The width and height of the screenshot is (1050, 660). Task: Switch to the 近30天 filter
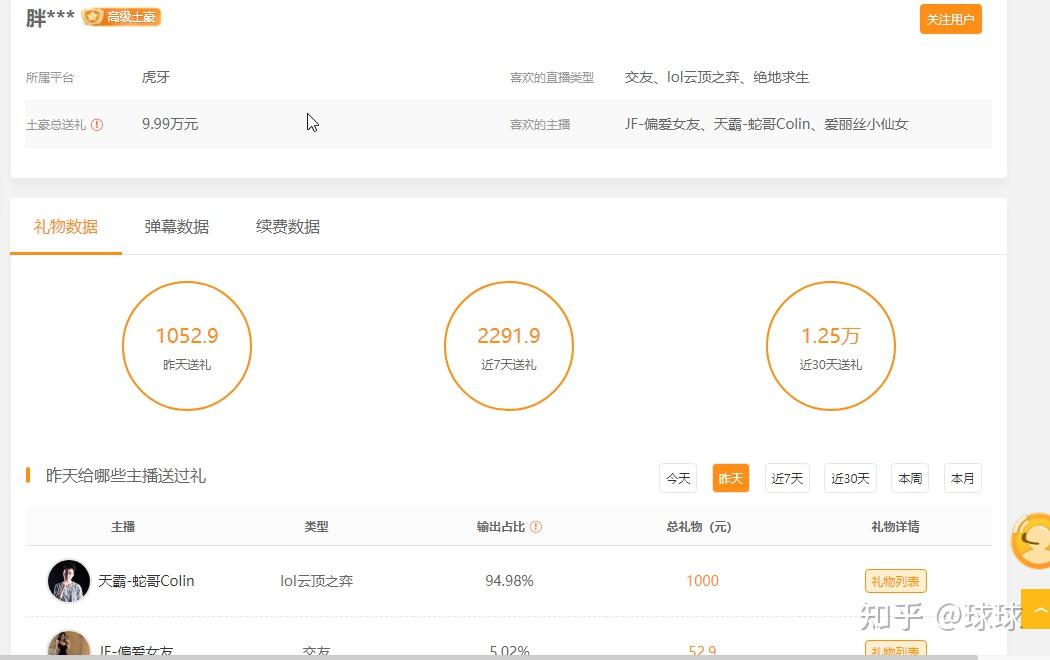(849, 478)
